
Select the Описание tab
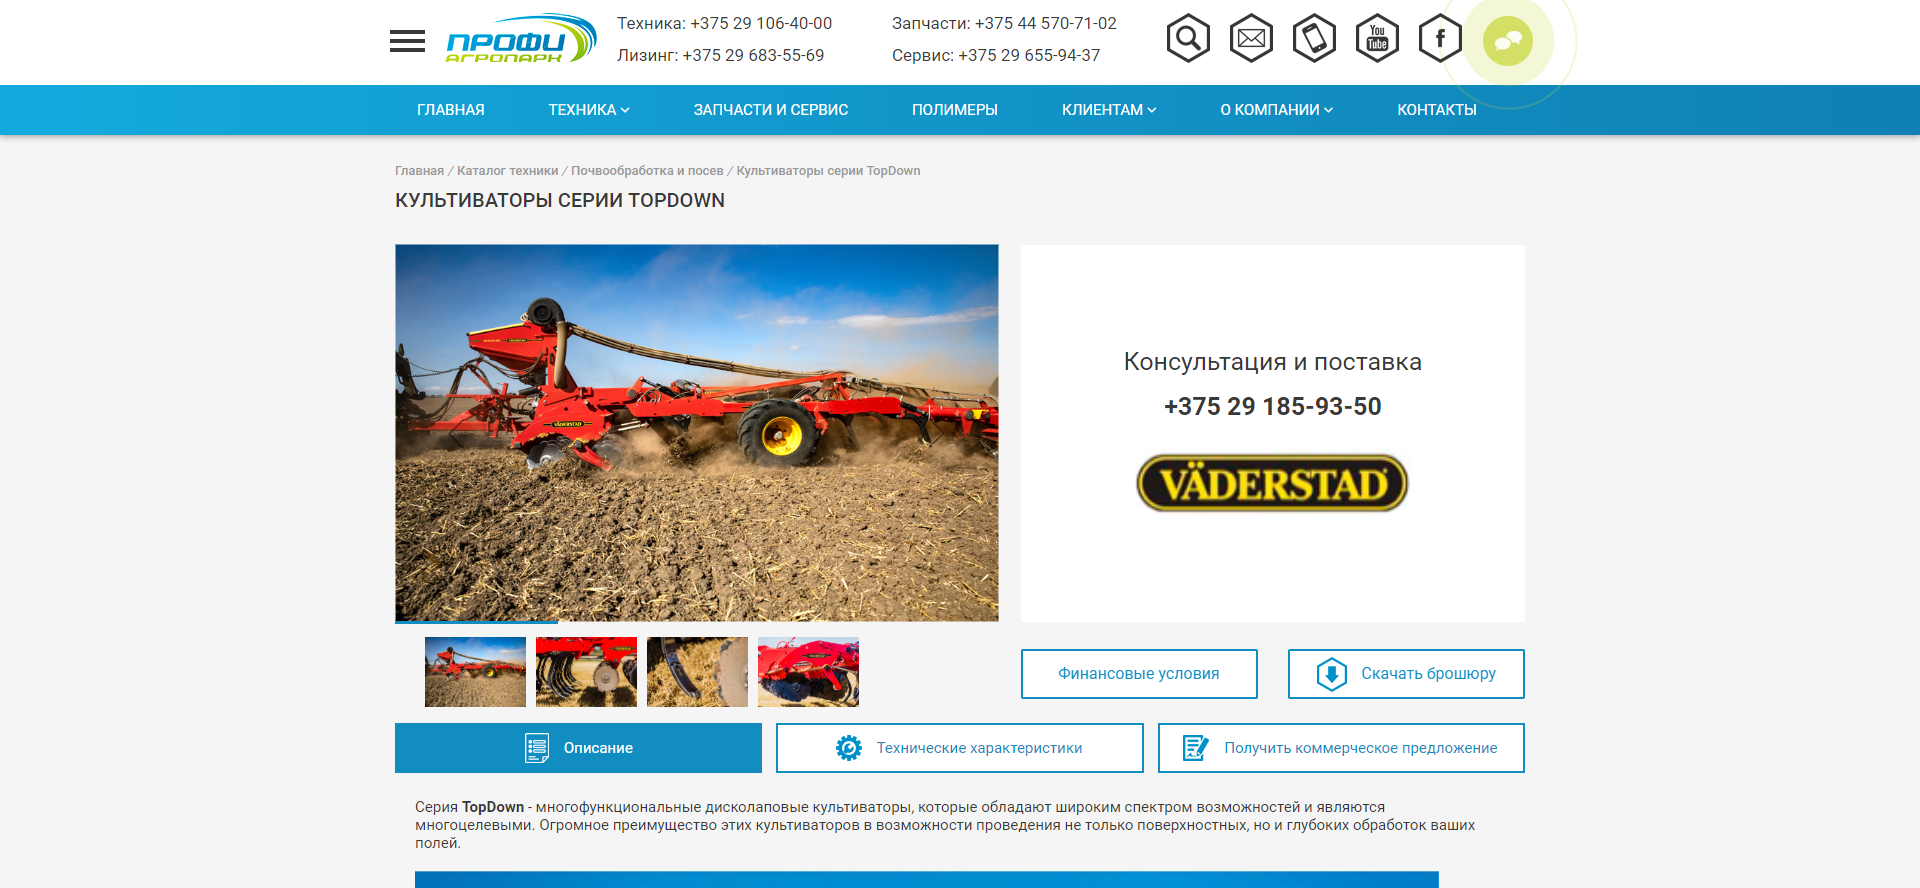[x=578, y=748]
